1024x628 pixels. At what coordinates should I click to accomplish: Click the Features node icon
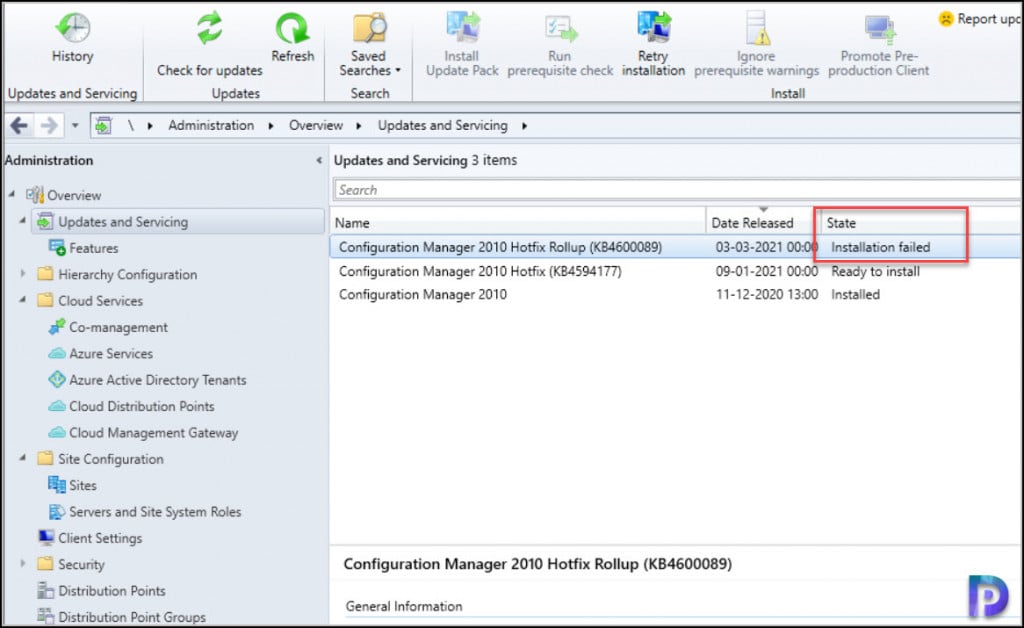coord(57,248)
